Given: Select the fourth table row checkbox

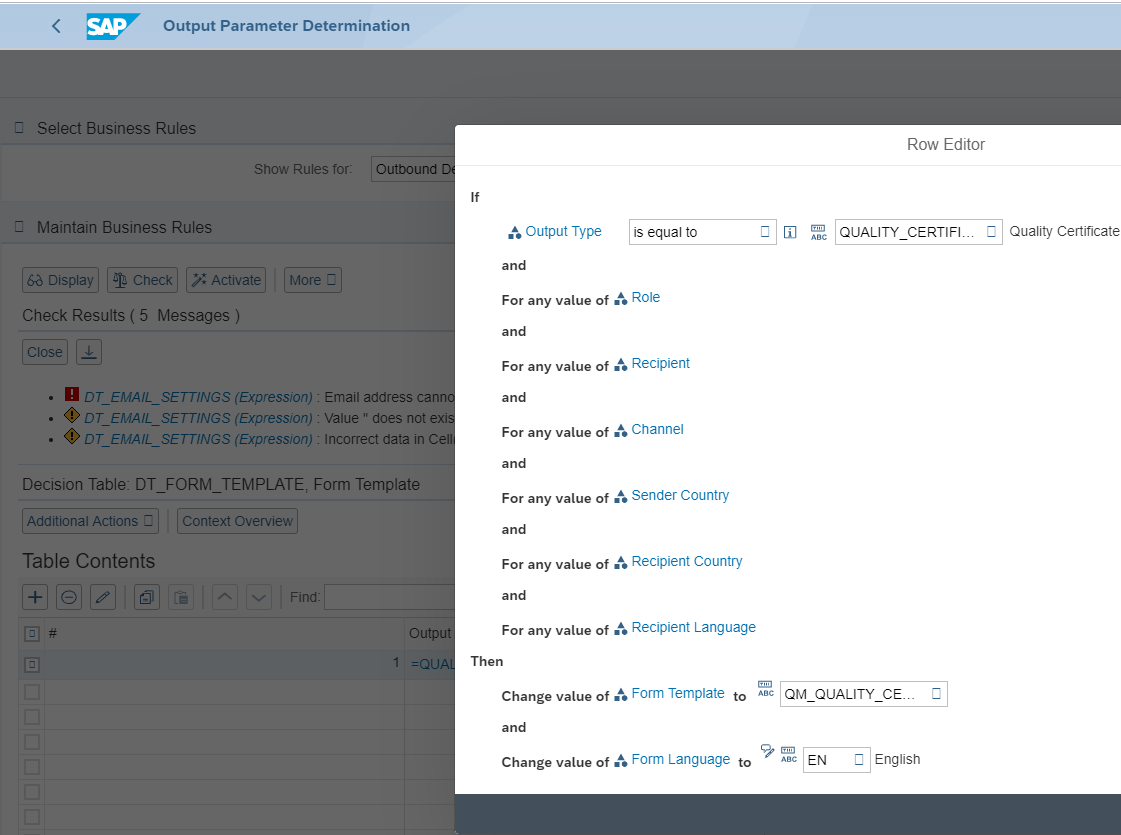Looking at the screenshot, I should pos(32,742).
